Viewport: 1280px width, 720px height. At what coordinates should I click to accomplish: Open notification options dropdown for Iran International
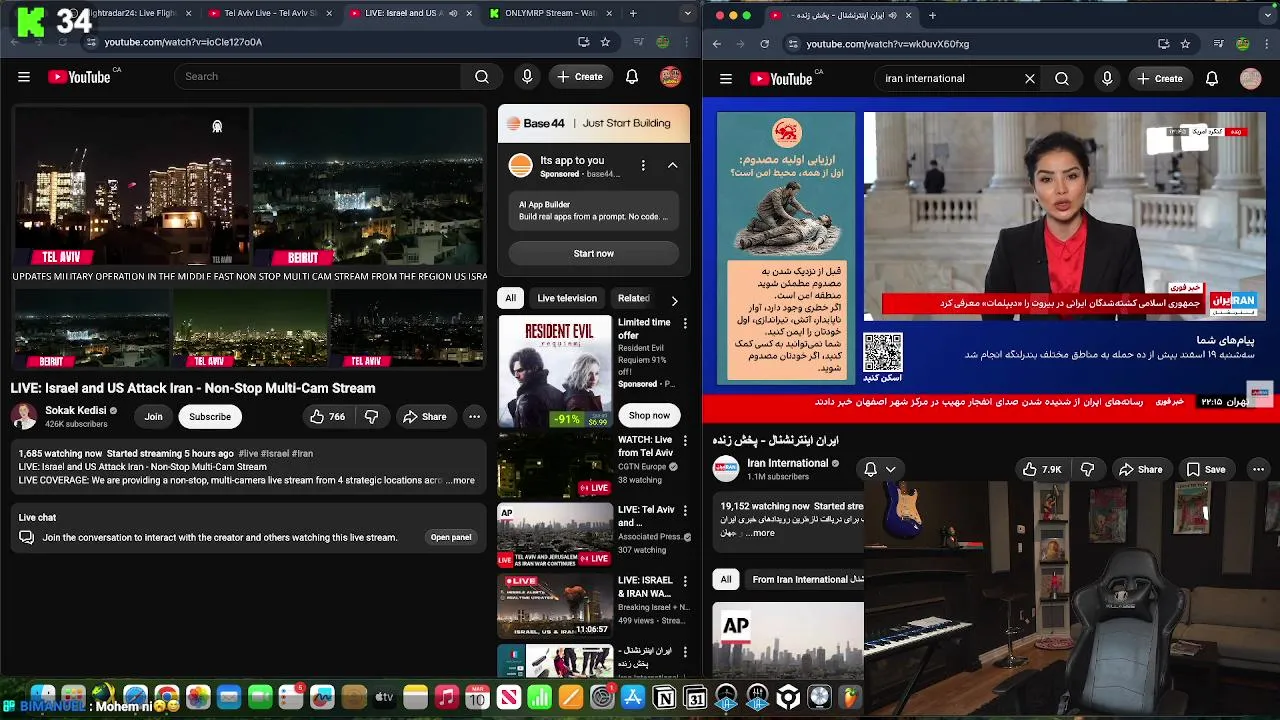click(879, 469)
